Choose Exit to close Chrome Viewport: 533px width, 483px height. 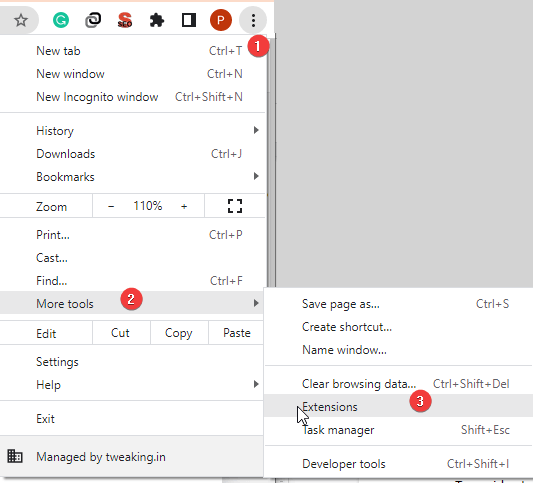(132, 419)
